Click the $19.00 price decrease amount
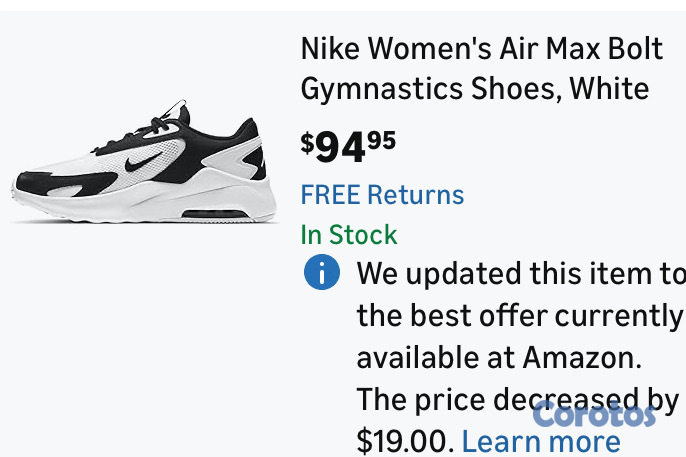 pos(404,441)
